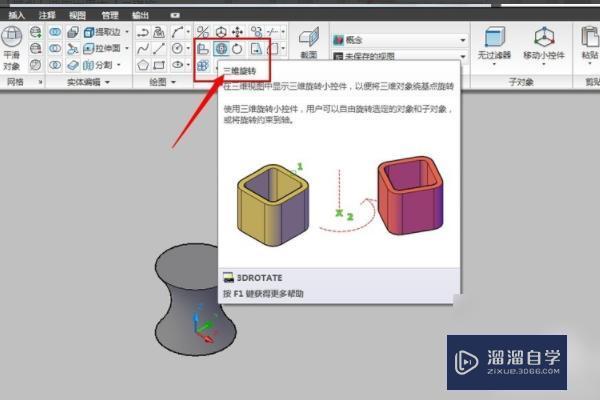
Task: Select the Copy tool icon
Action: (x=256, y=32)
